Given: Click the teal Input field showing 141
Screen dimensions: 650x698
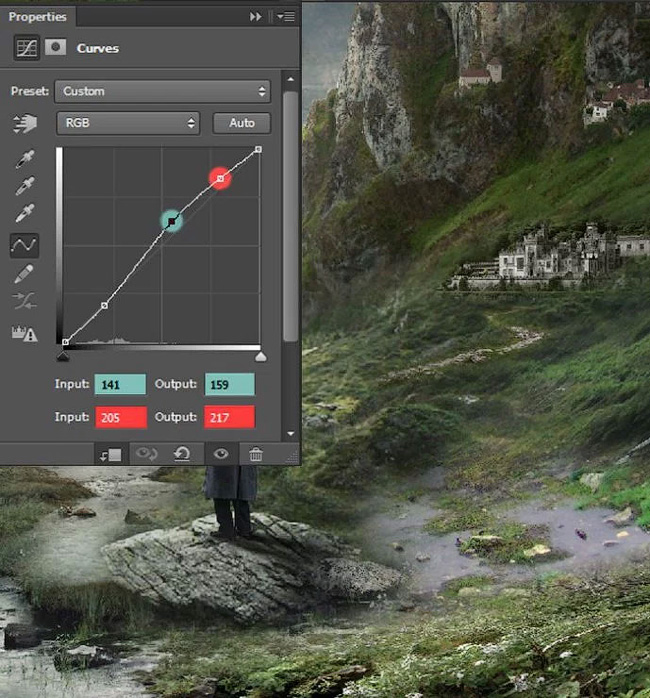Looking at the screenshot, I should pos(120,384).
